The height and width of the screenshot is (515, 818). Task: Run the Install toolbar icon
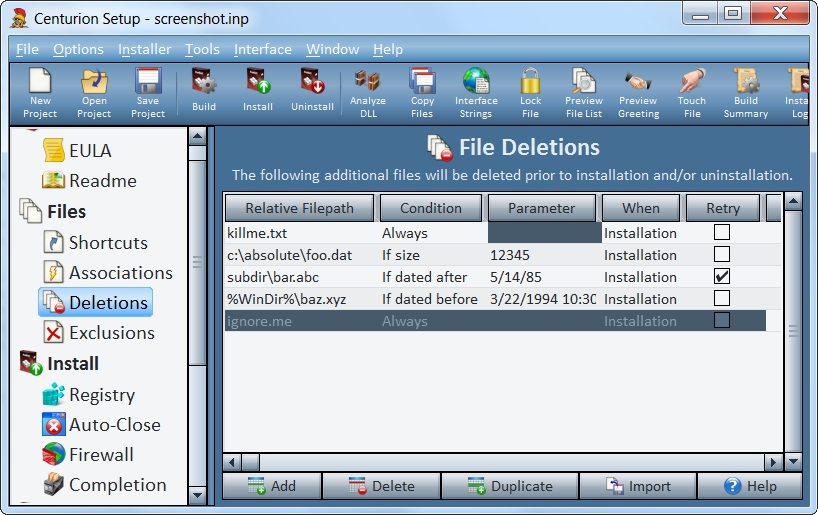[x=258, y=90]
